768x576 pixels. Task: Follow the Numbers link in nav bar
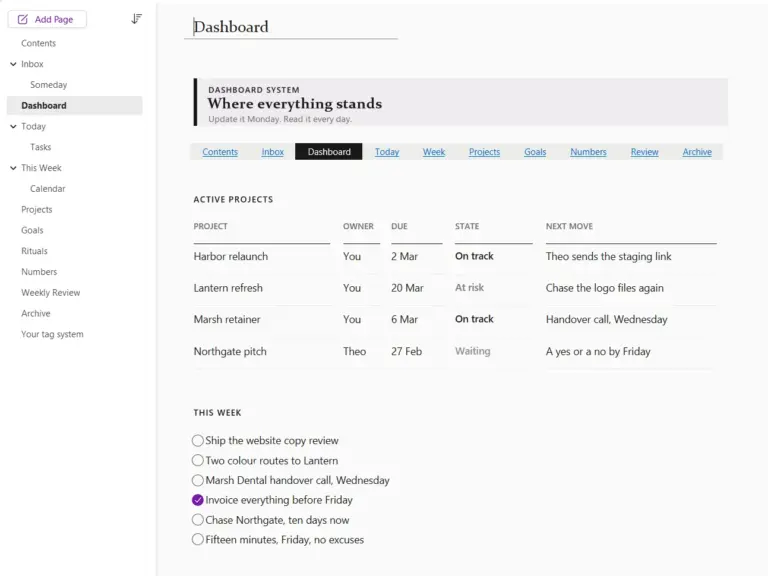[588, 152]
